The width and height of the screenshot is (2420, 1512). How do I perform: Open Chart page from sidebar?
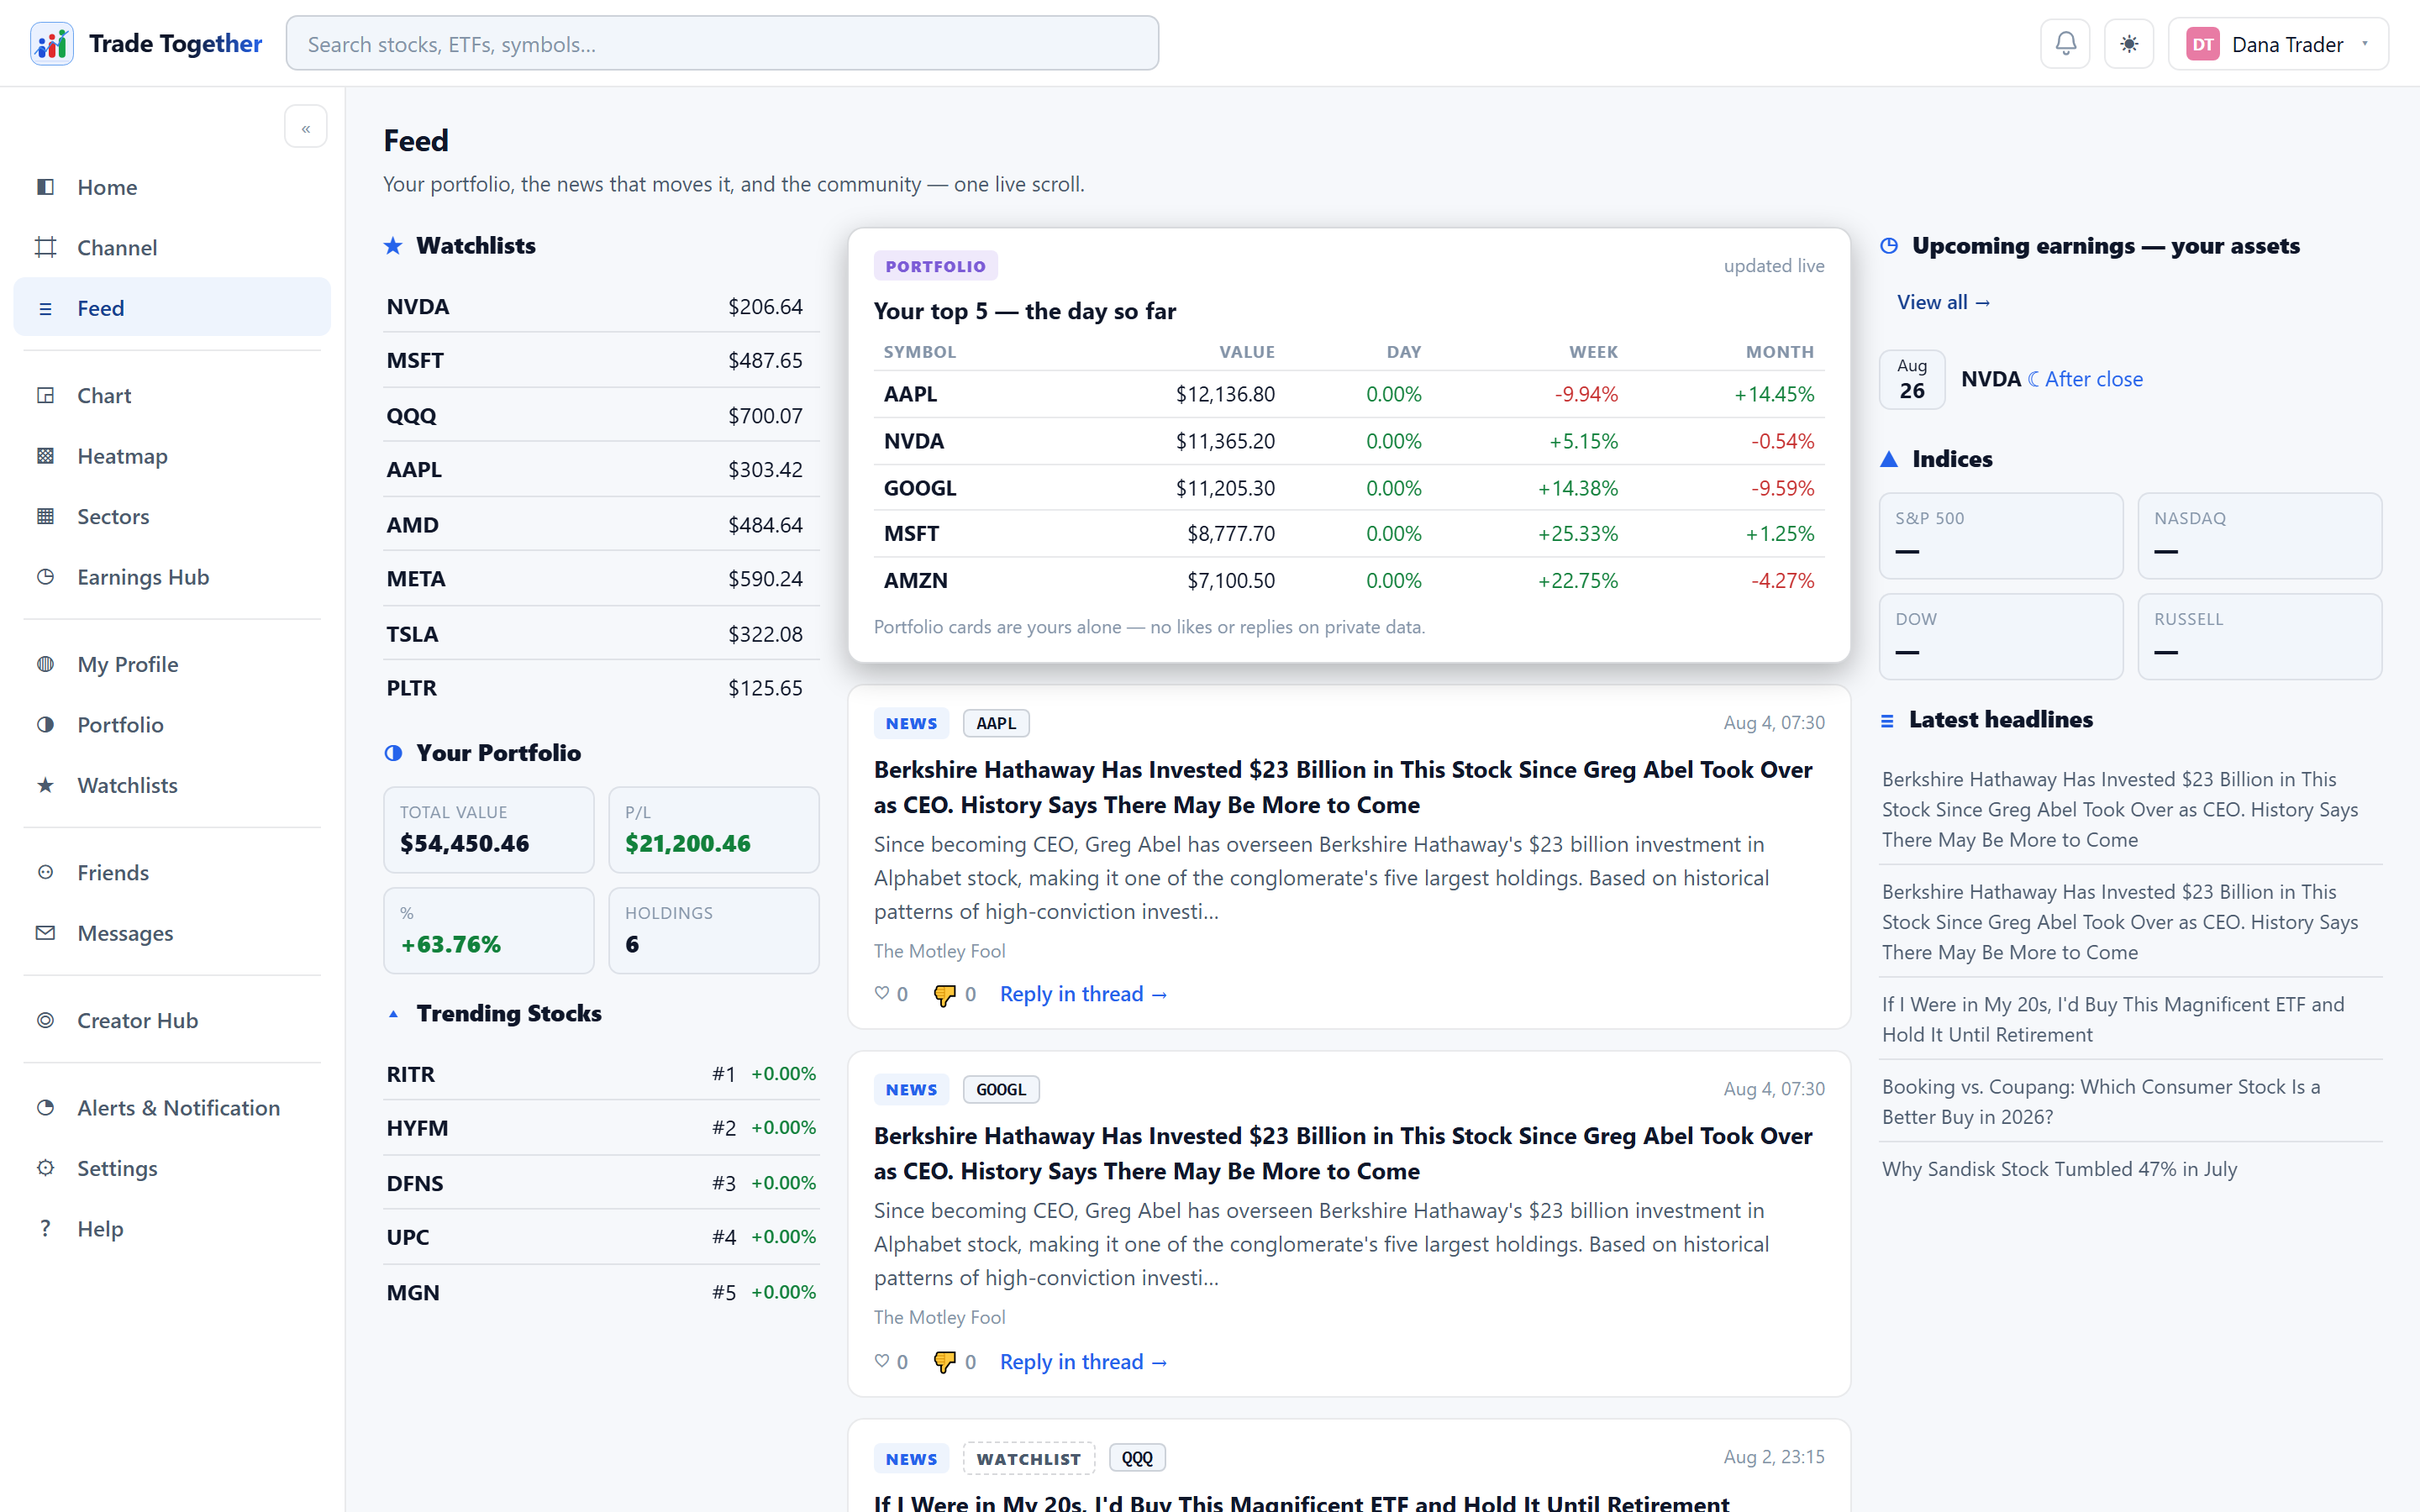[172, 395]
